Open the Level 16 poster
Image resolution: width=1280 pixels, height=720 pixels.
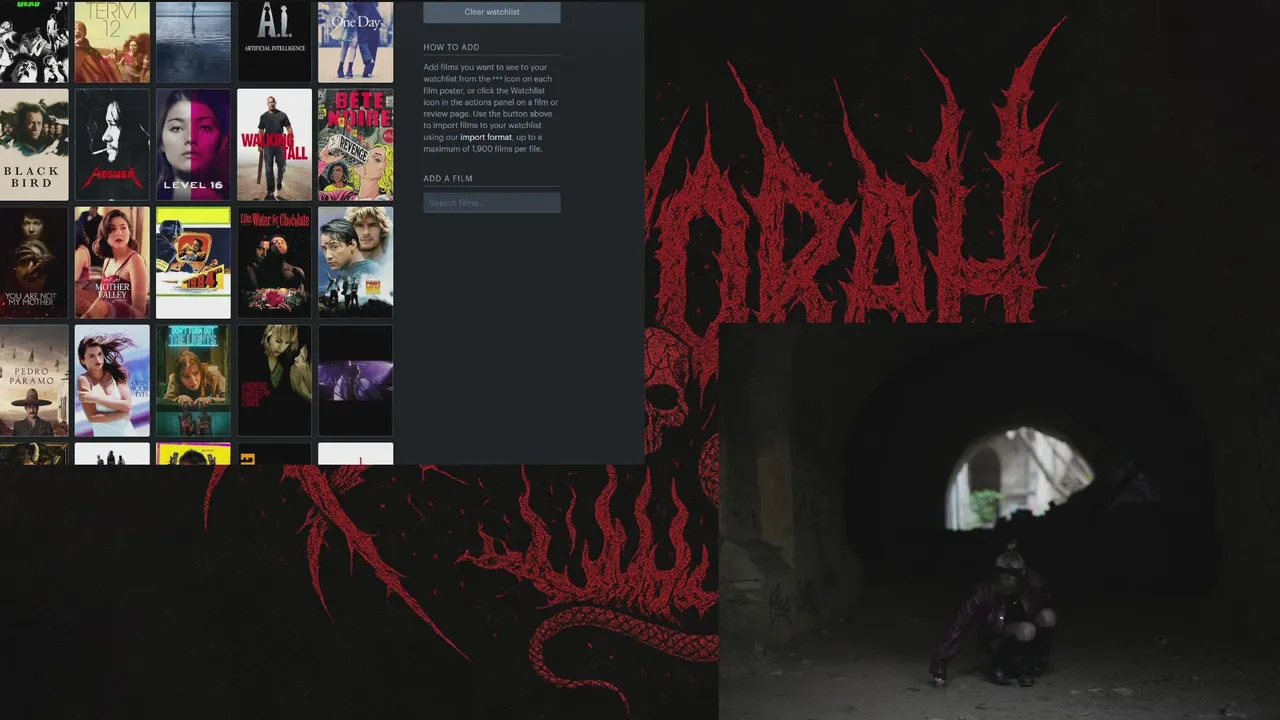coord(193,145)
